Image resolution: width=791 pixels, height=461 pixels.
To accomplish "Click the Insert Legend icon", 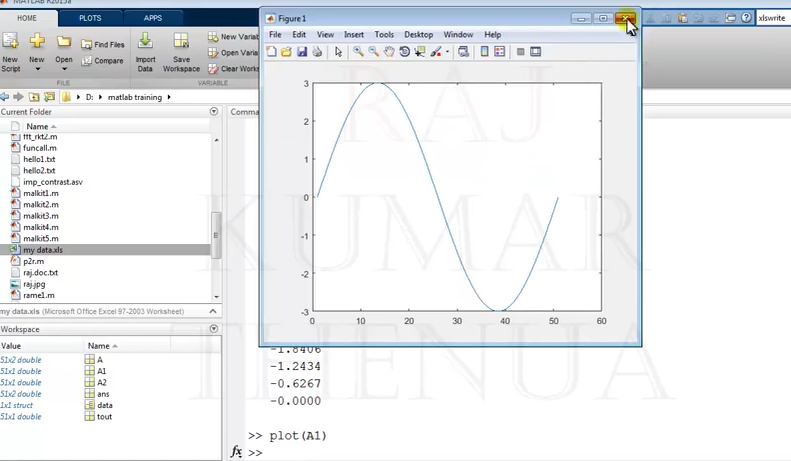I will coord(499,51).
